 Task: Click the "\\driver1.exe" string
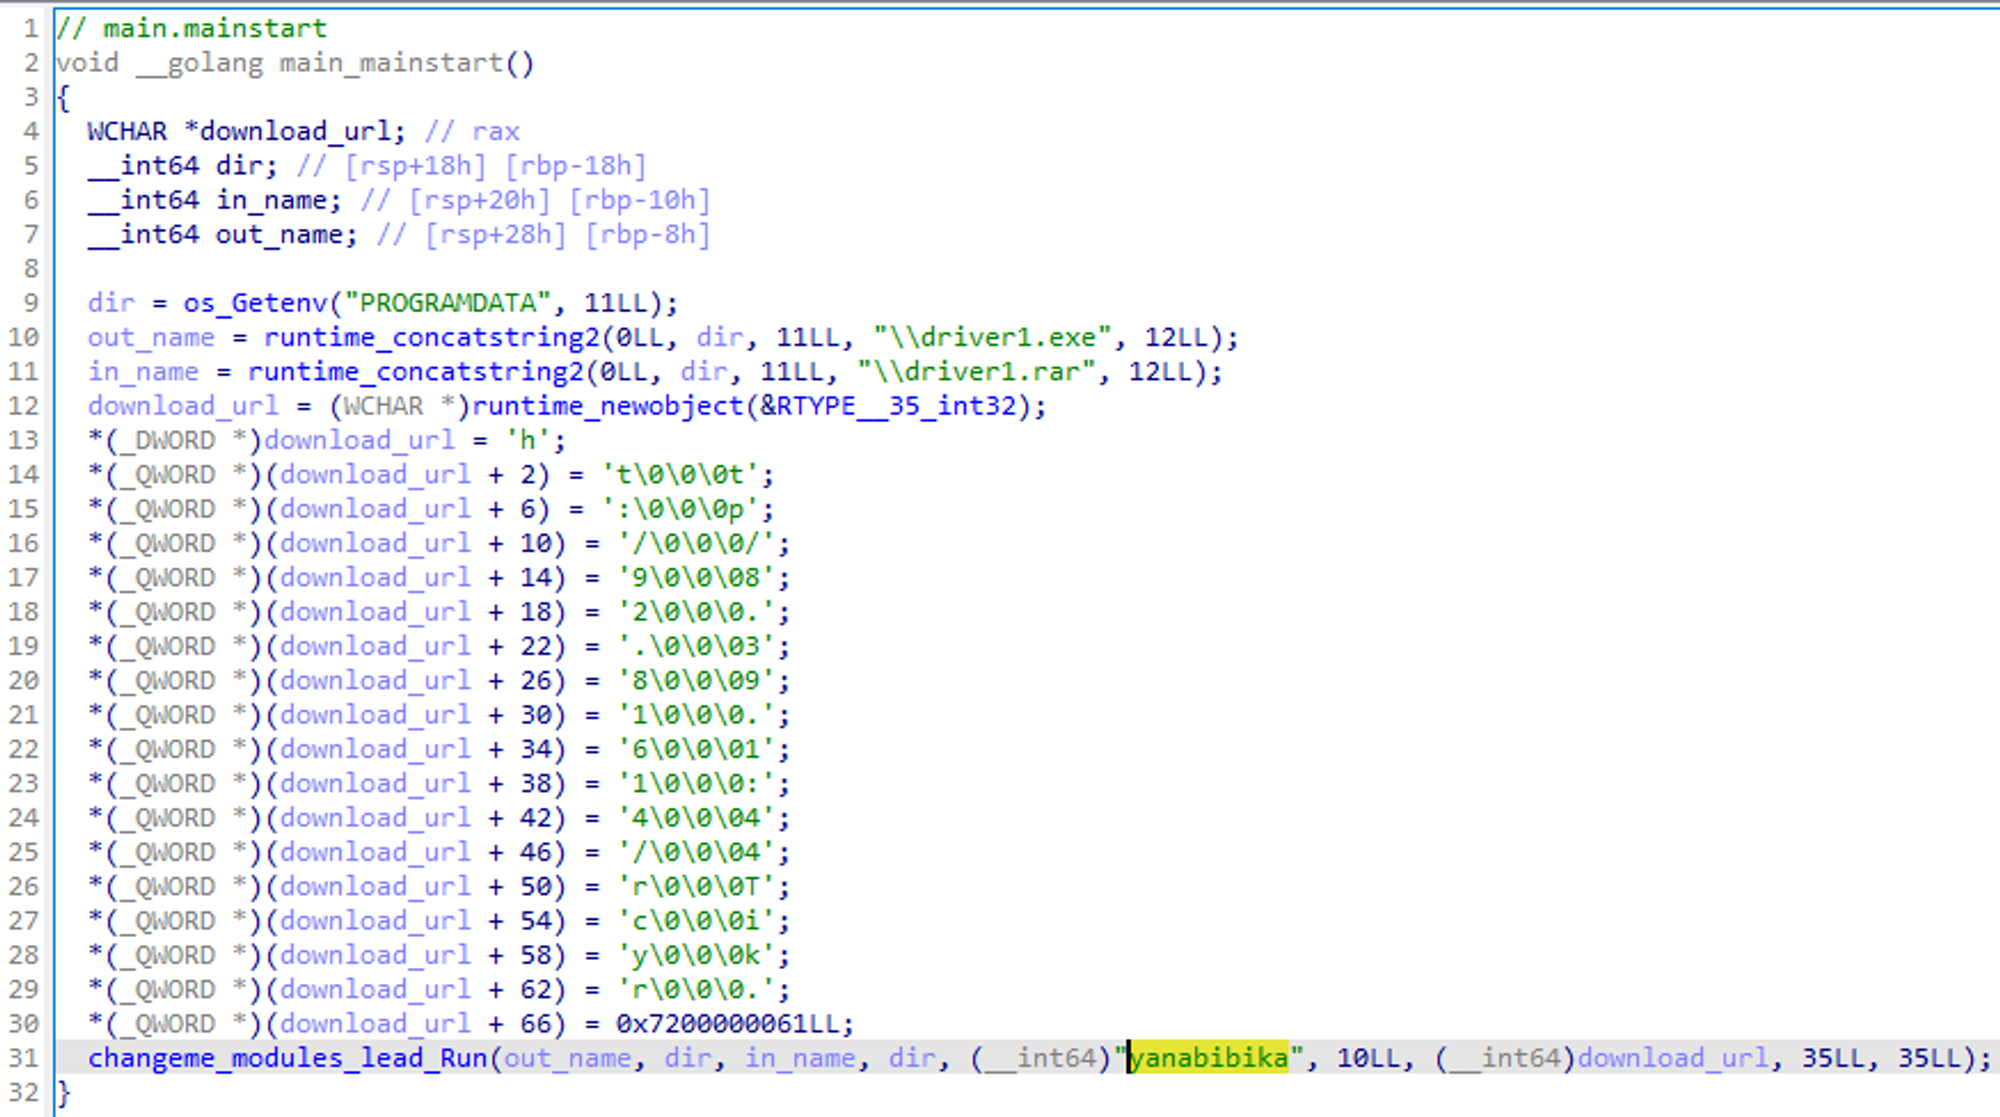992,338
